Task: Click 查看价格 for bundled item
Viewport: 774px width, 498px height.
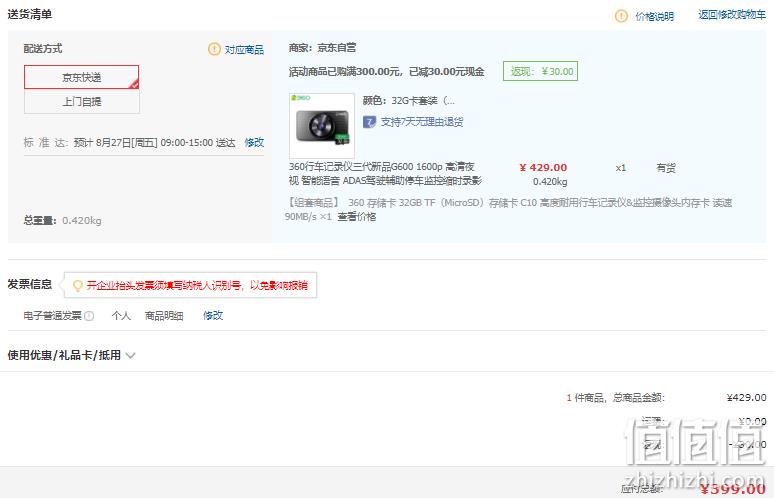Action: pyautogui.click(x=356, y=216)
